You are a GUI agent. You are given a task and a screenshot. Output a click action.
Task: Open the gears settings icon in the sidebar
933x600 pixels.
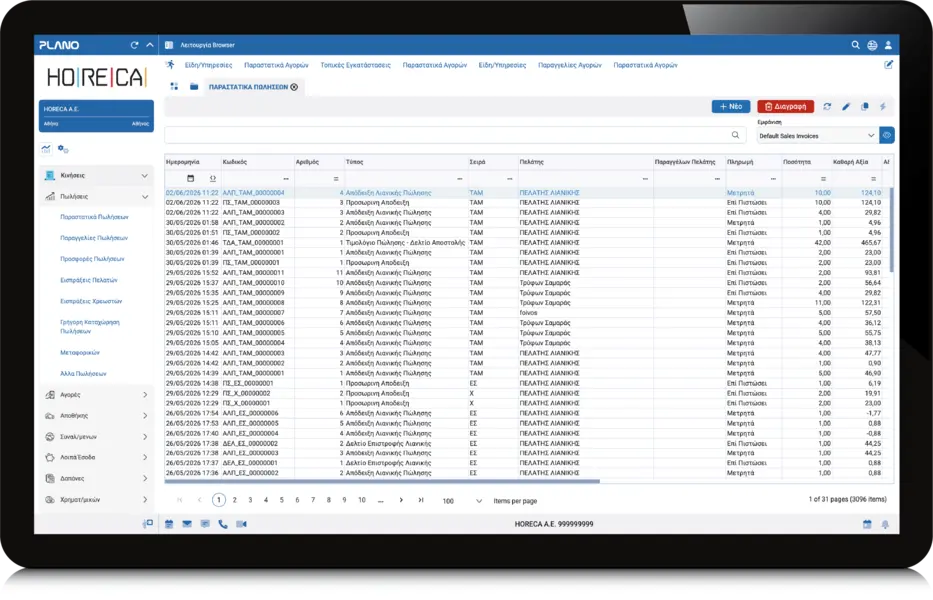[63, 149]
